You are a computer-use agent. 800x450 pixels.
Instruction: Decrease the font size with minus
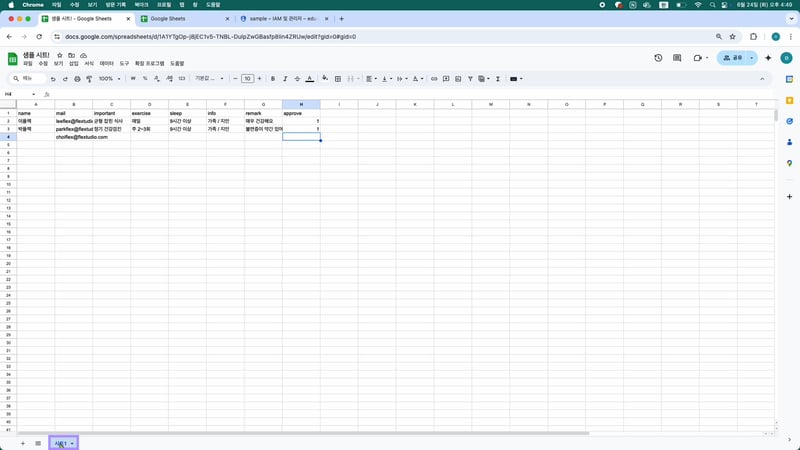(x=235, y=79)
